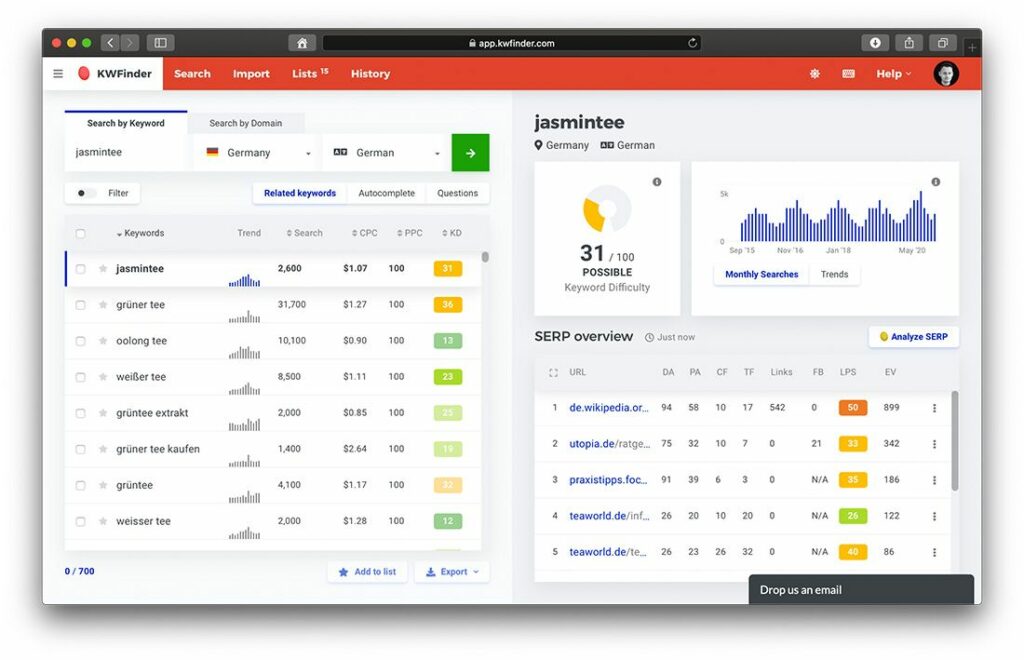The image size is (1024, 660).
Task: Open the German language dropdown
Action: click(385, 152)
